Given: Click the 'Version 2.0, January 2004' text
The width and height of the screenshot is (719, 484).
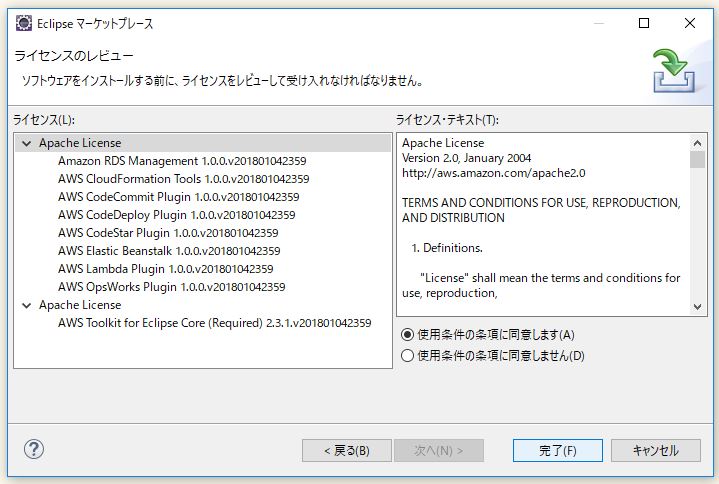Looking at the screenshot, I should point(466,158).
